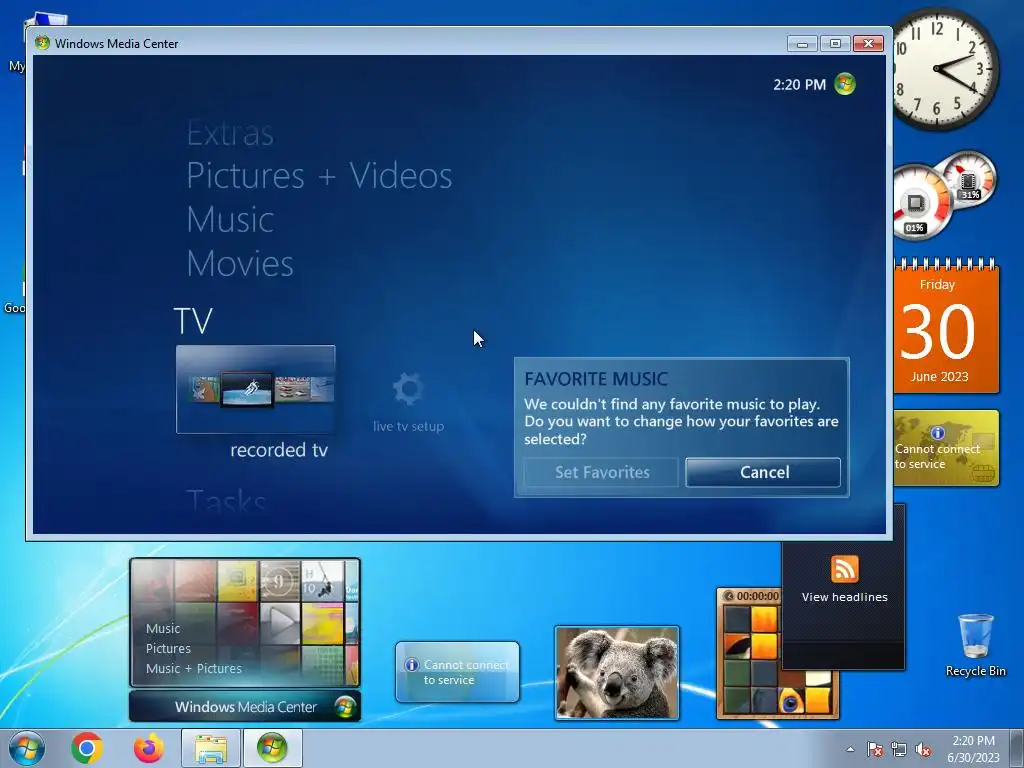Select Pictures in the Media Center gadget

click(x=168, y=648)
